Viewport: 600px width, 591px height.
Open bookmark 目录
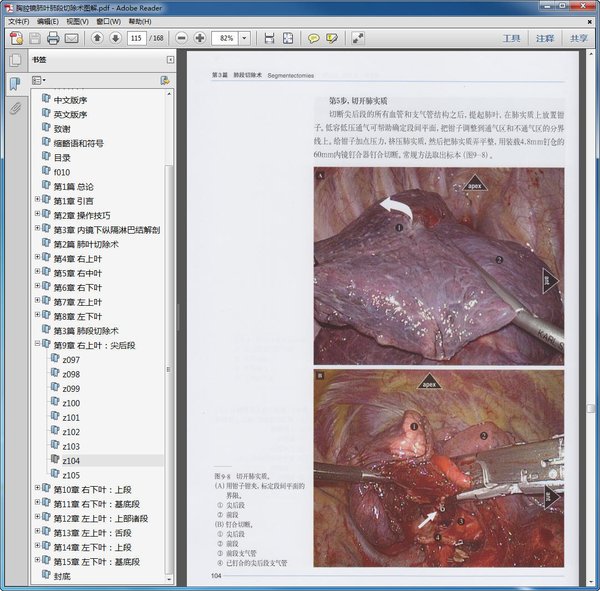(62, 158)
